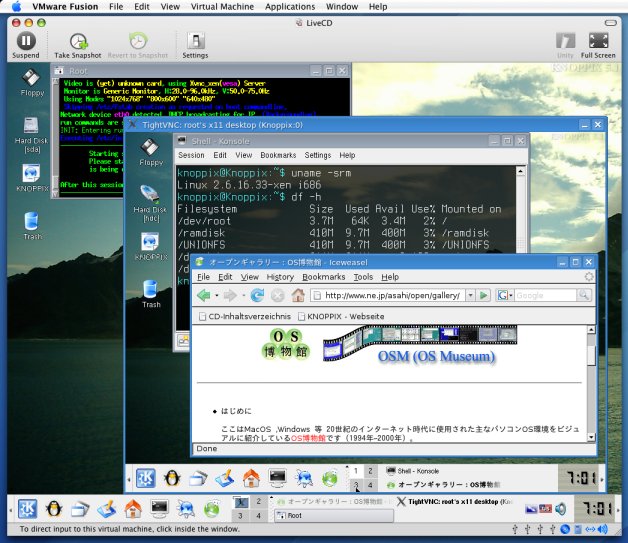Select Shell - Konsole task in inner taskbar
Screen dimensions: 628x543
pos(413,471)
